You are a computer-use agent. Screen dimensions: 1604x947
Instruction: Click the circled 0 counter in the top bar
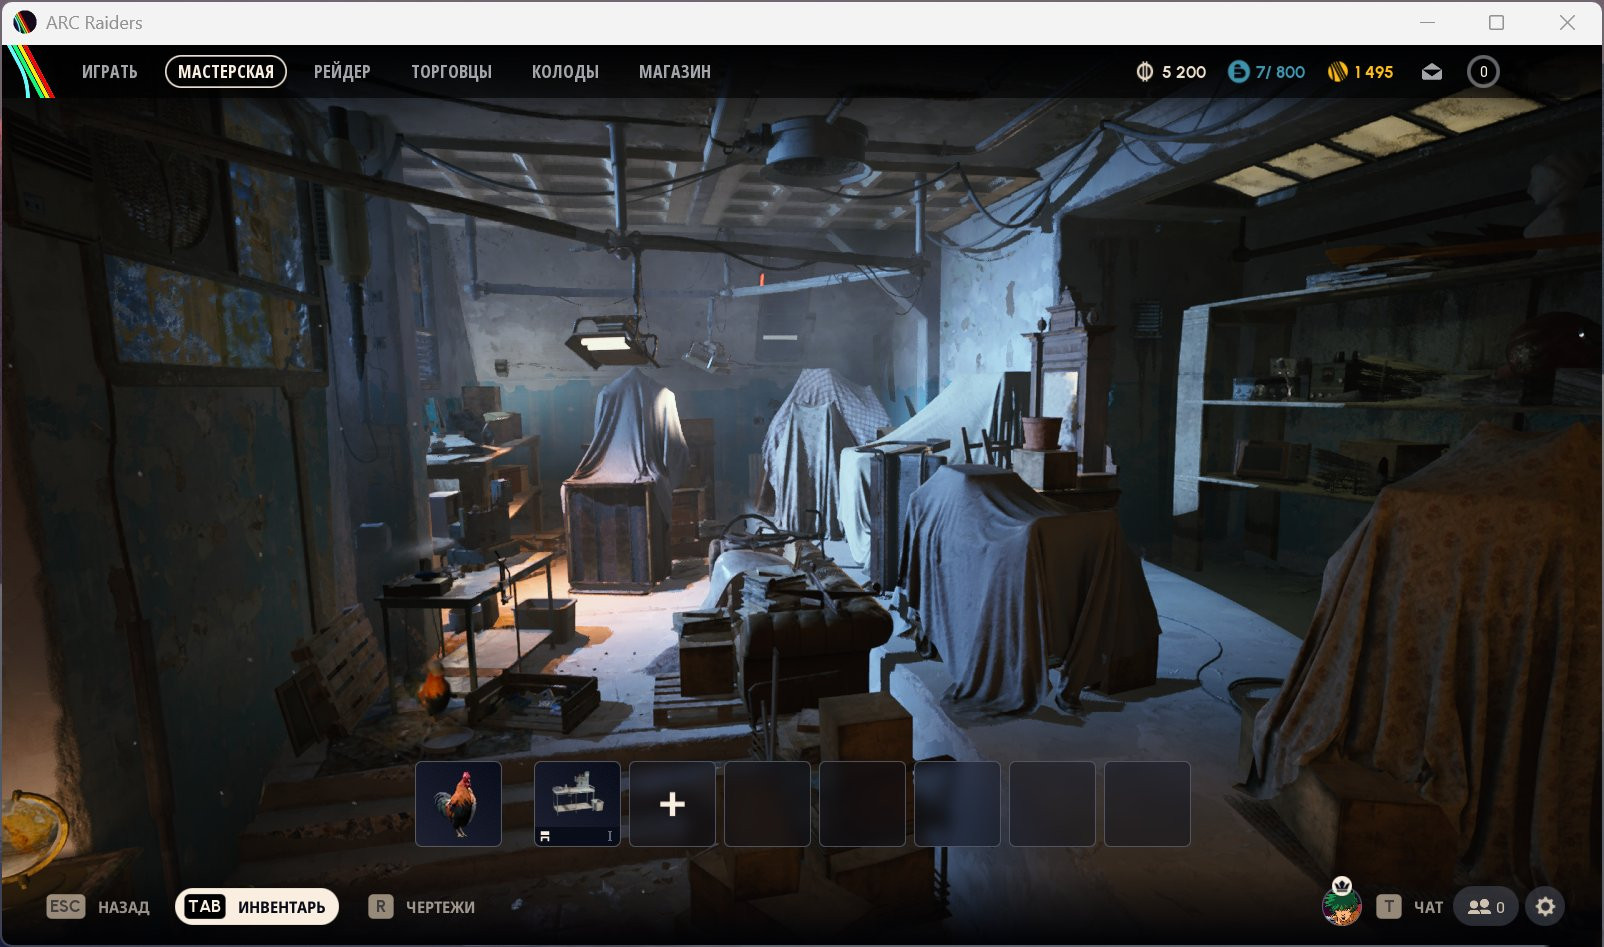pyautogui.click(x=1483, y=72)
